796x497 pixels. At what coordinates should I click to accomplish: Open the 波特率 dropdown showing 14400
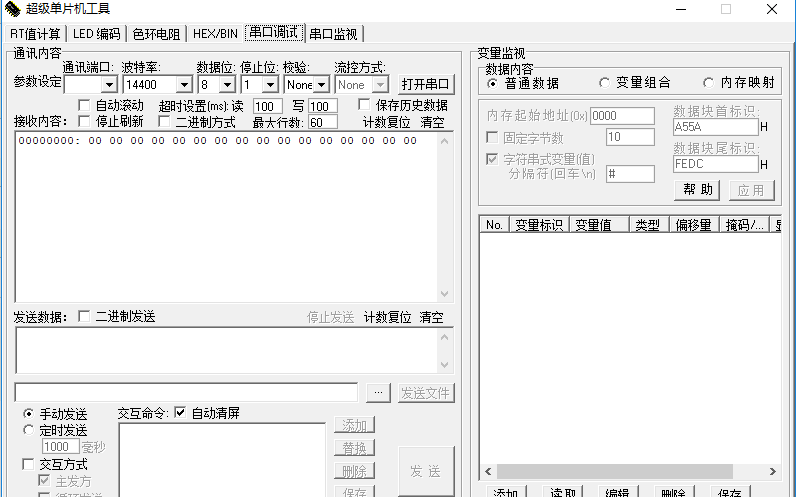183,85
